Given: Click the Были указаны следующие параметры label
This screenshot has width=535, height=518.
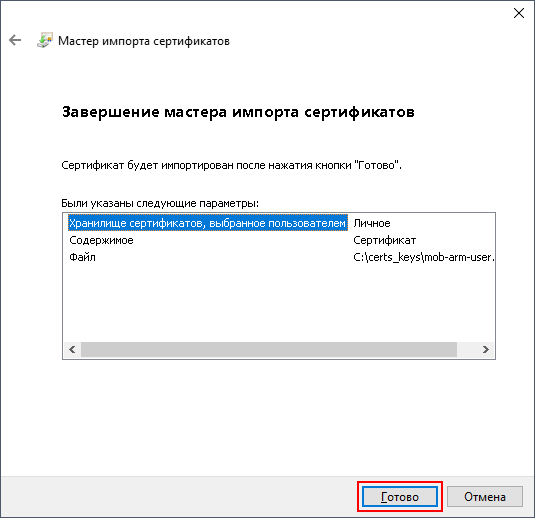Looking at the screenshot, I should coord(160,203).
